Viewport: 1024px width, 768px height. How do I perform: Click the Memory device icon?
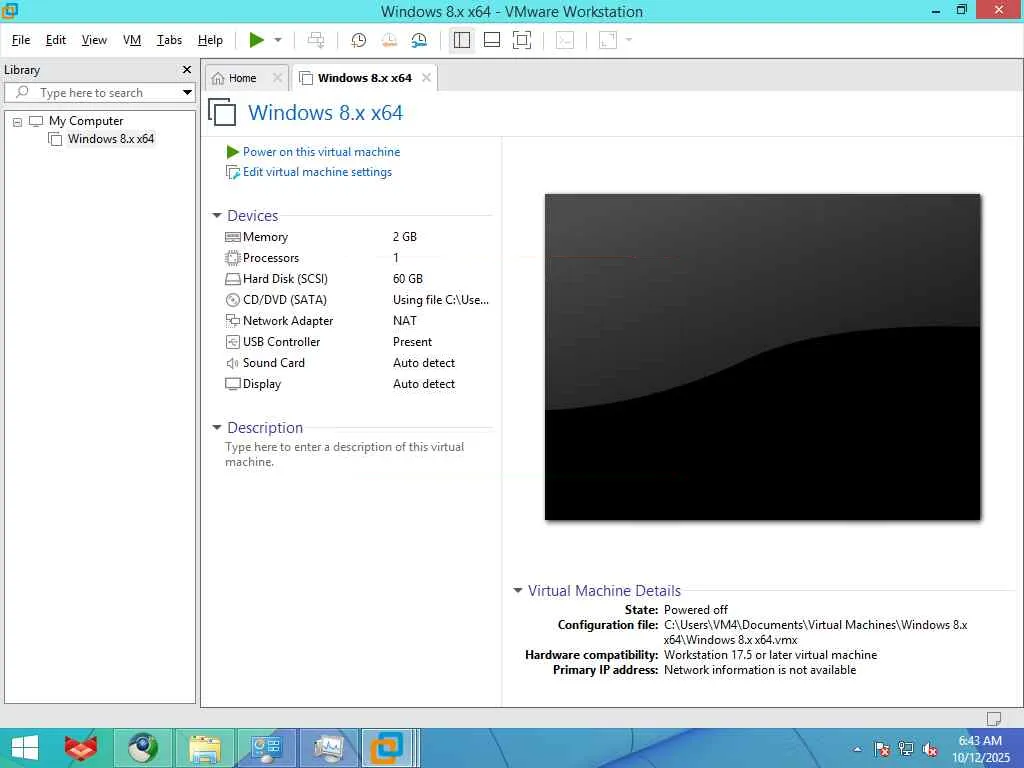tap(232, 237)
